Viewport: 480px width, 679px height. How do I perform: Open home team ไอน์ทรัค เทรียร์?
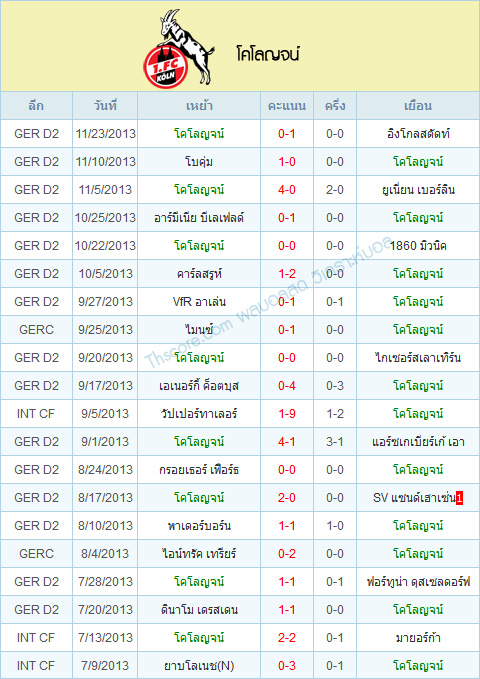199,554
